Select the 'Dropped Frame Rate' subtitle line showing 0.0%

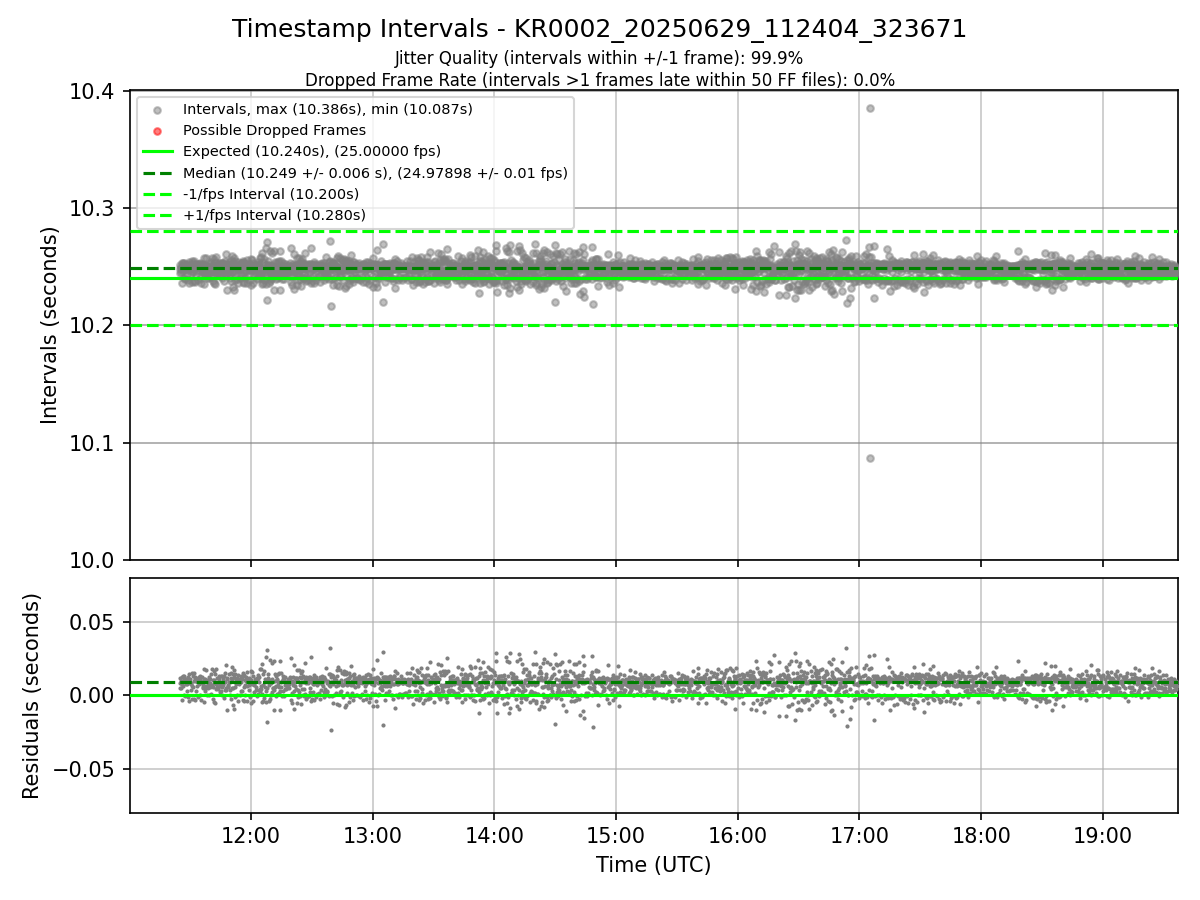[599, 79]
